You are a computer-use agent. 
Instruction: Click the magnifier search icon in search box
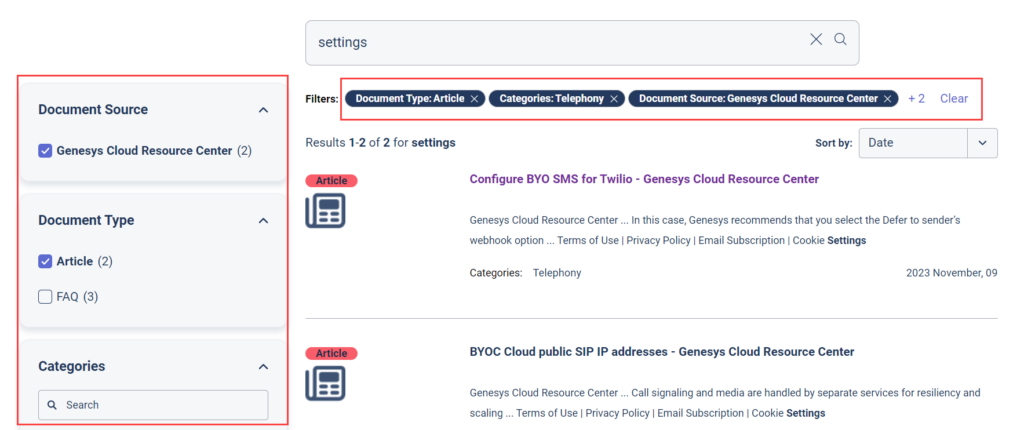pos(840,40)
